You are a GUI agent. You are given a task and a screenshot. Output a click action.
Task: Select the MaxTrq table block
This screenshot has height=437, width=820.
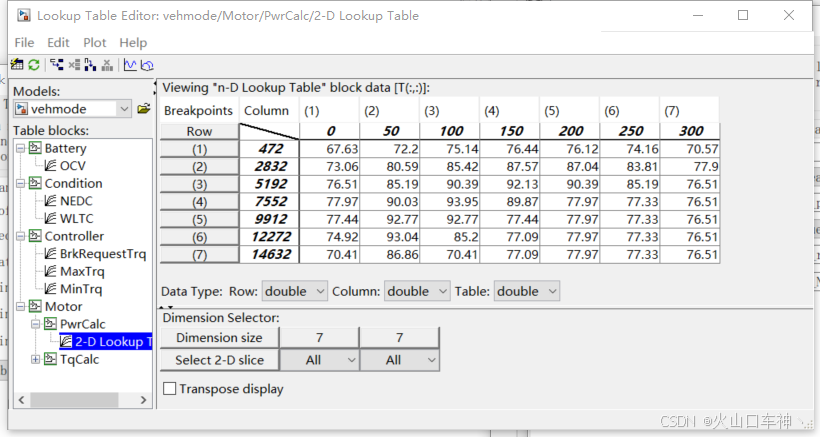82,271
